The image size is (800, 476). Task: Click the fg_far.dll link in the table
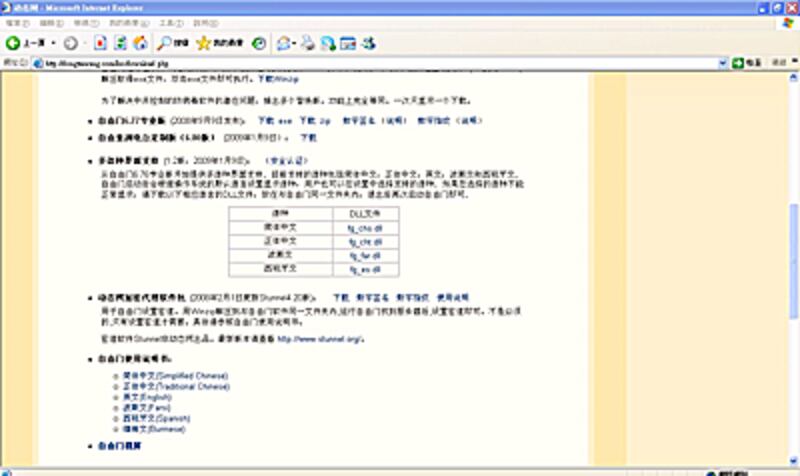[x=365, y=256]
